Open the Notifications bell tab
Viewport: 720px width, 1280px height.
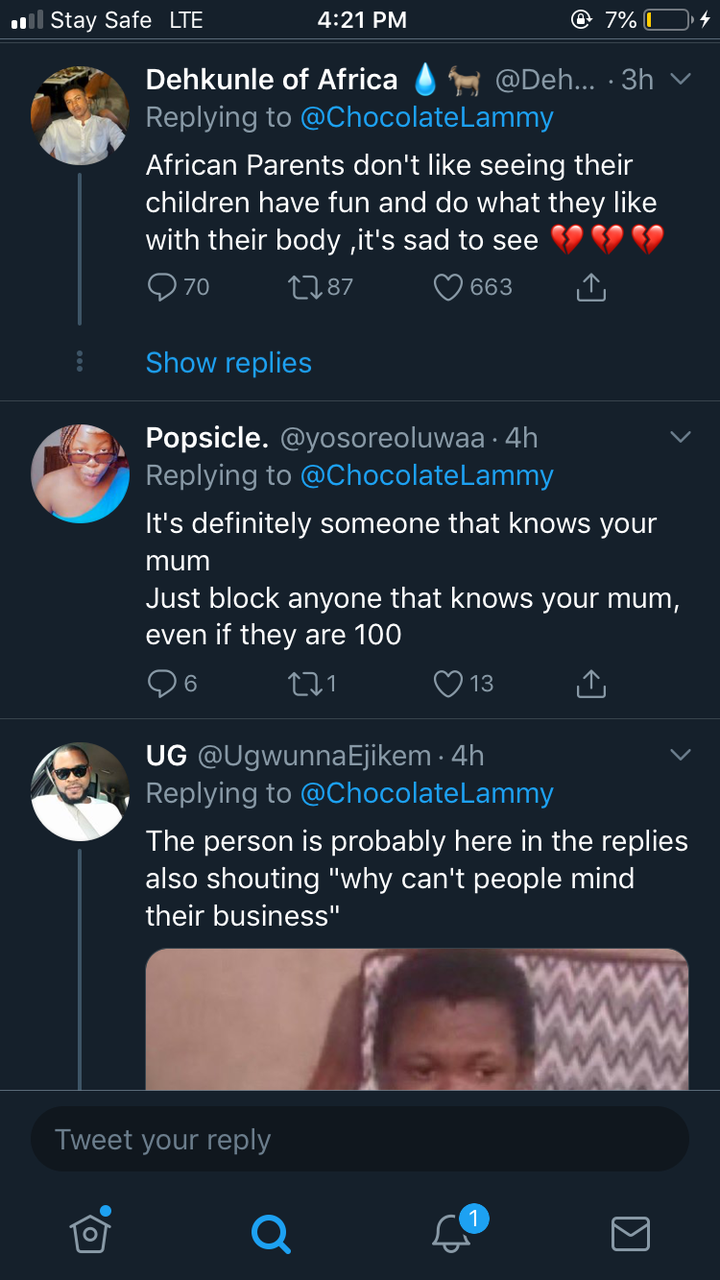(x=451, y=1233)
